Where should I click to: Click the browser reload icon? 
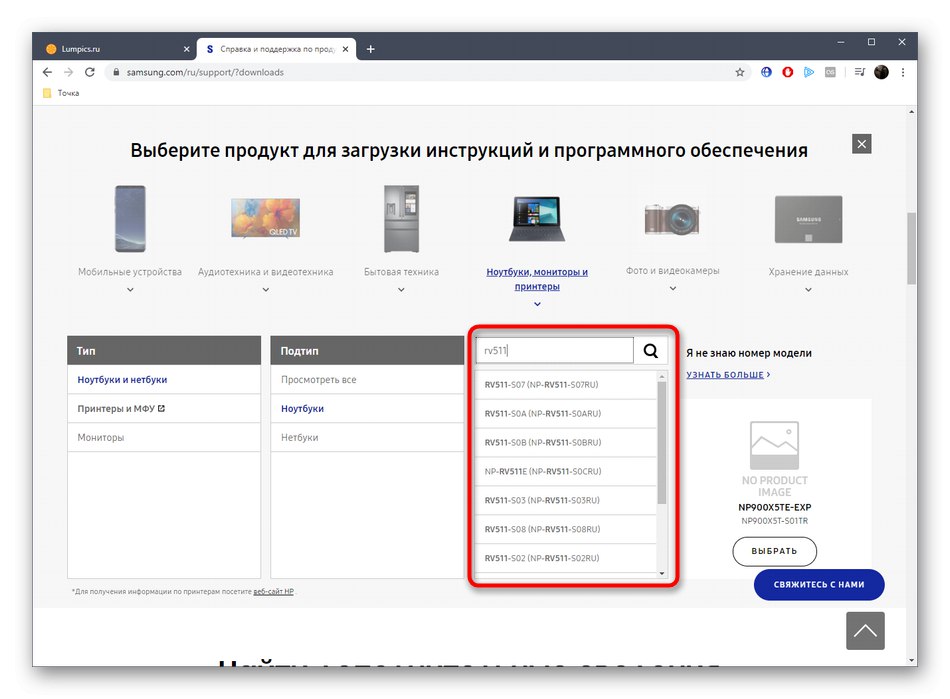(90, 72)
